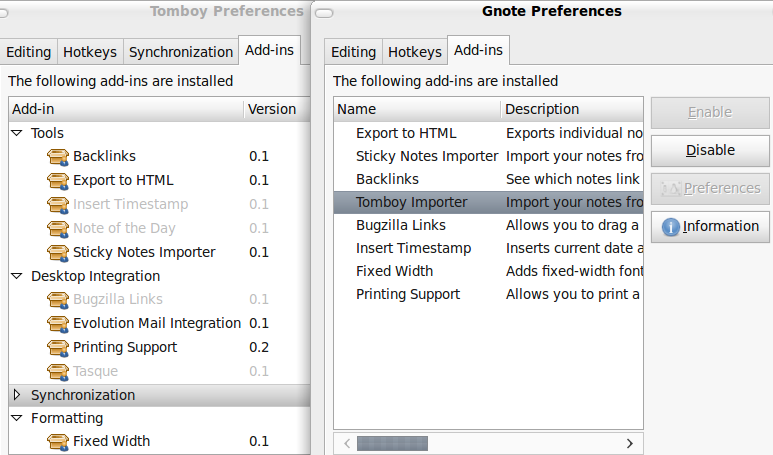The image size is (773, 455).
Task: Click the Export to HTML package icon in Tomboy
Action: (x=58, y=181)
